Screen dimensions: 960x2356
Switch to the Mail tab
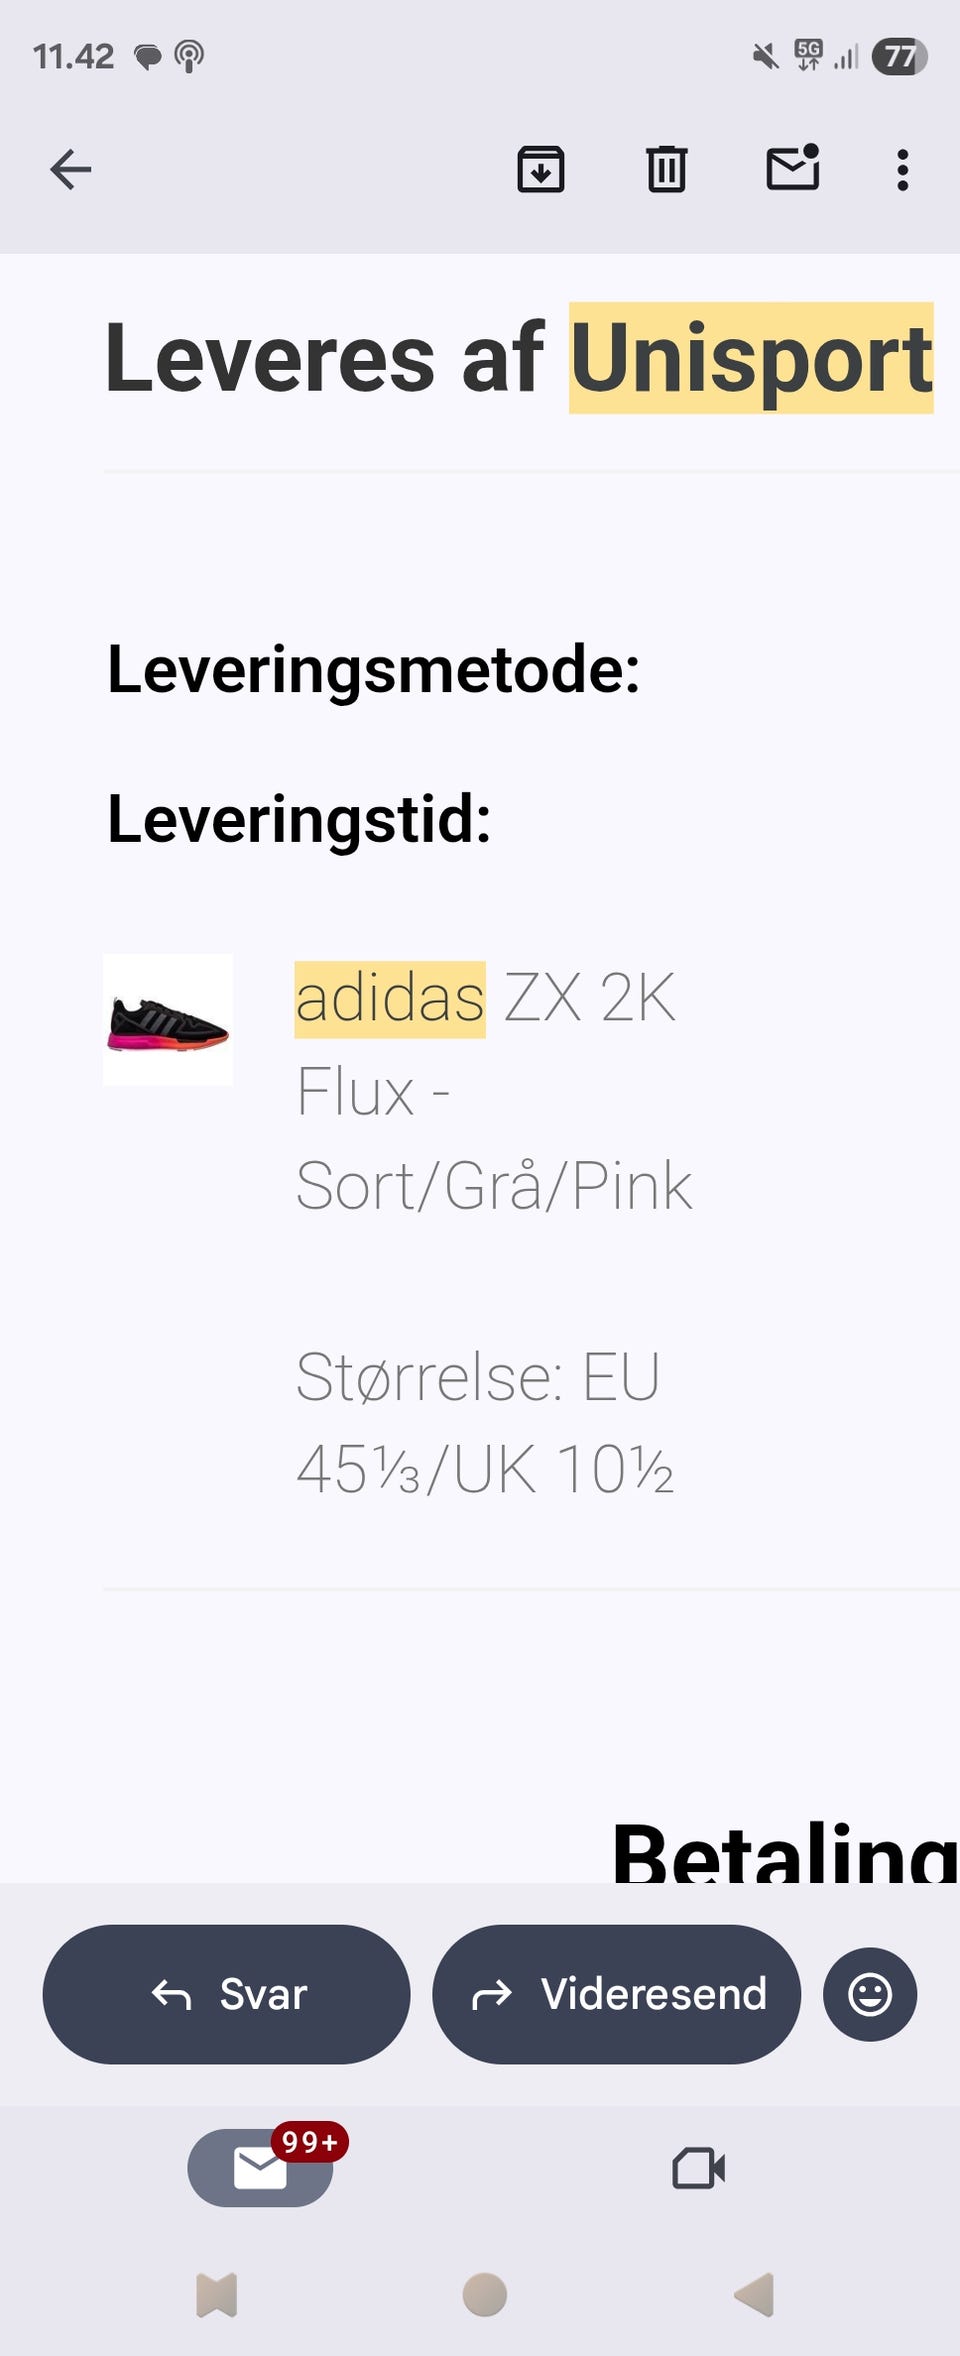click(x=260, y=2168)
